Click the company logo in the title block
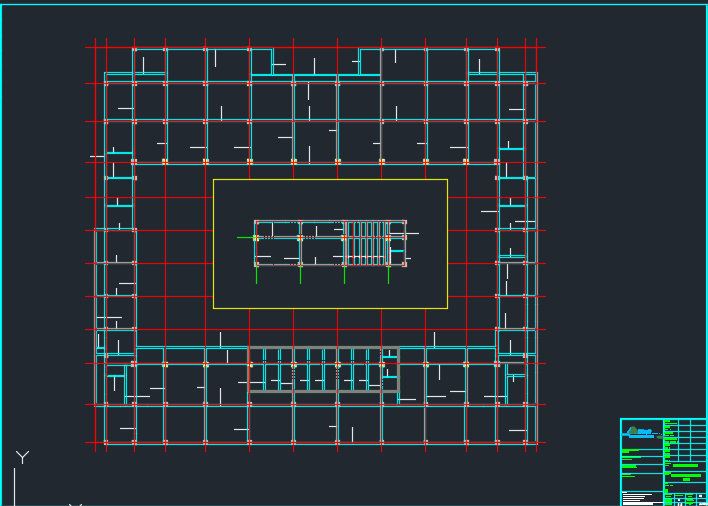This screenshot has width=708, height=506. pos(641,432)
